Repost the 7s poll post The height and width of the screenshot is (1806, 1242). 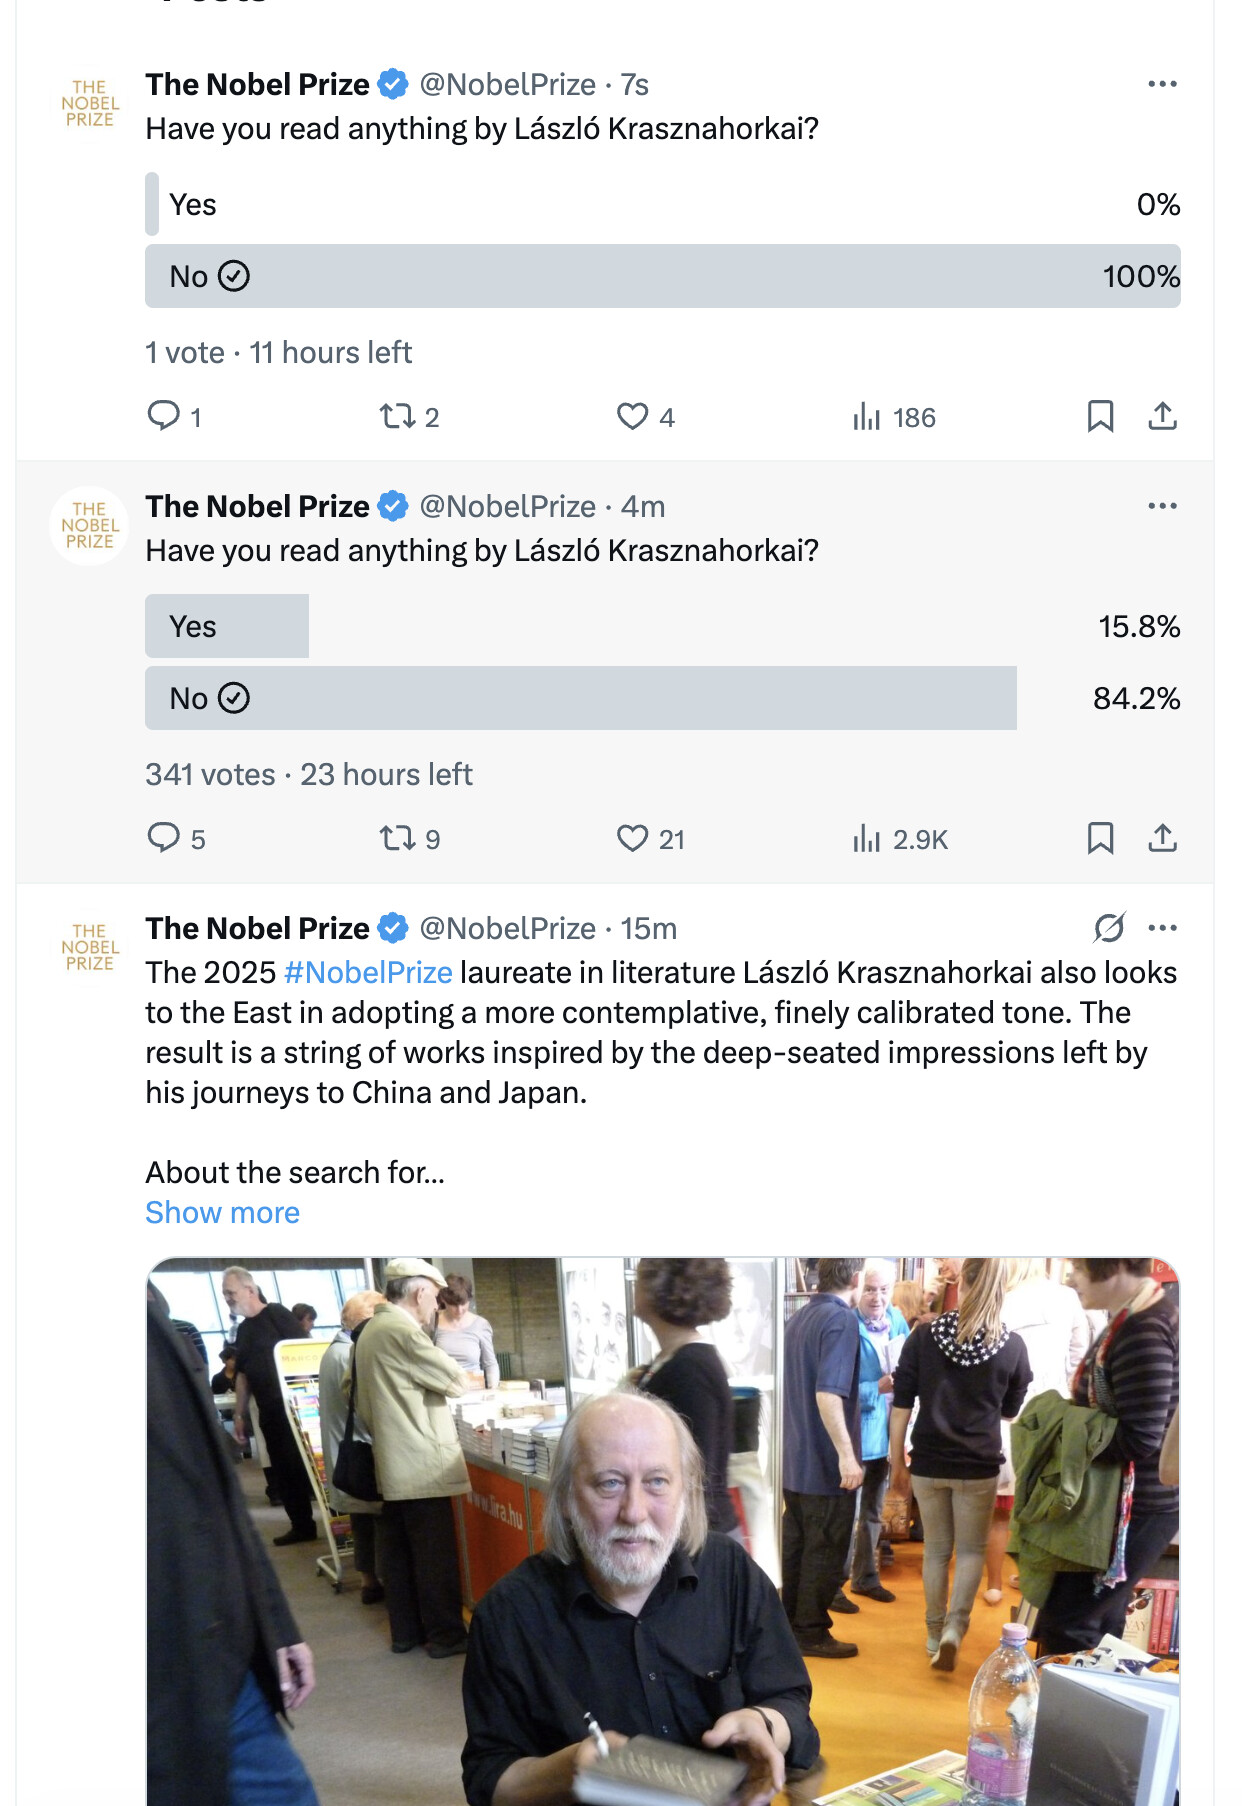pyautogui.click(x=397, y=416)
